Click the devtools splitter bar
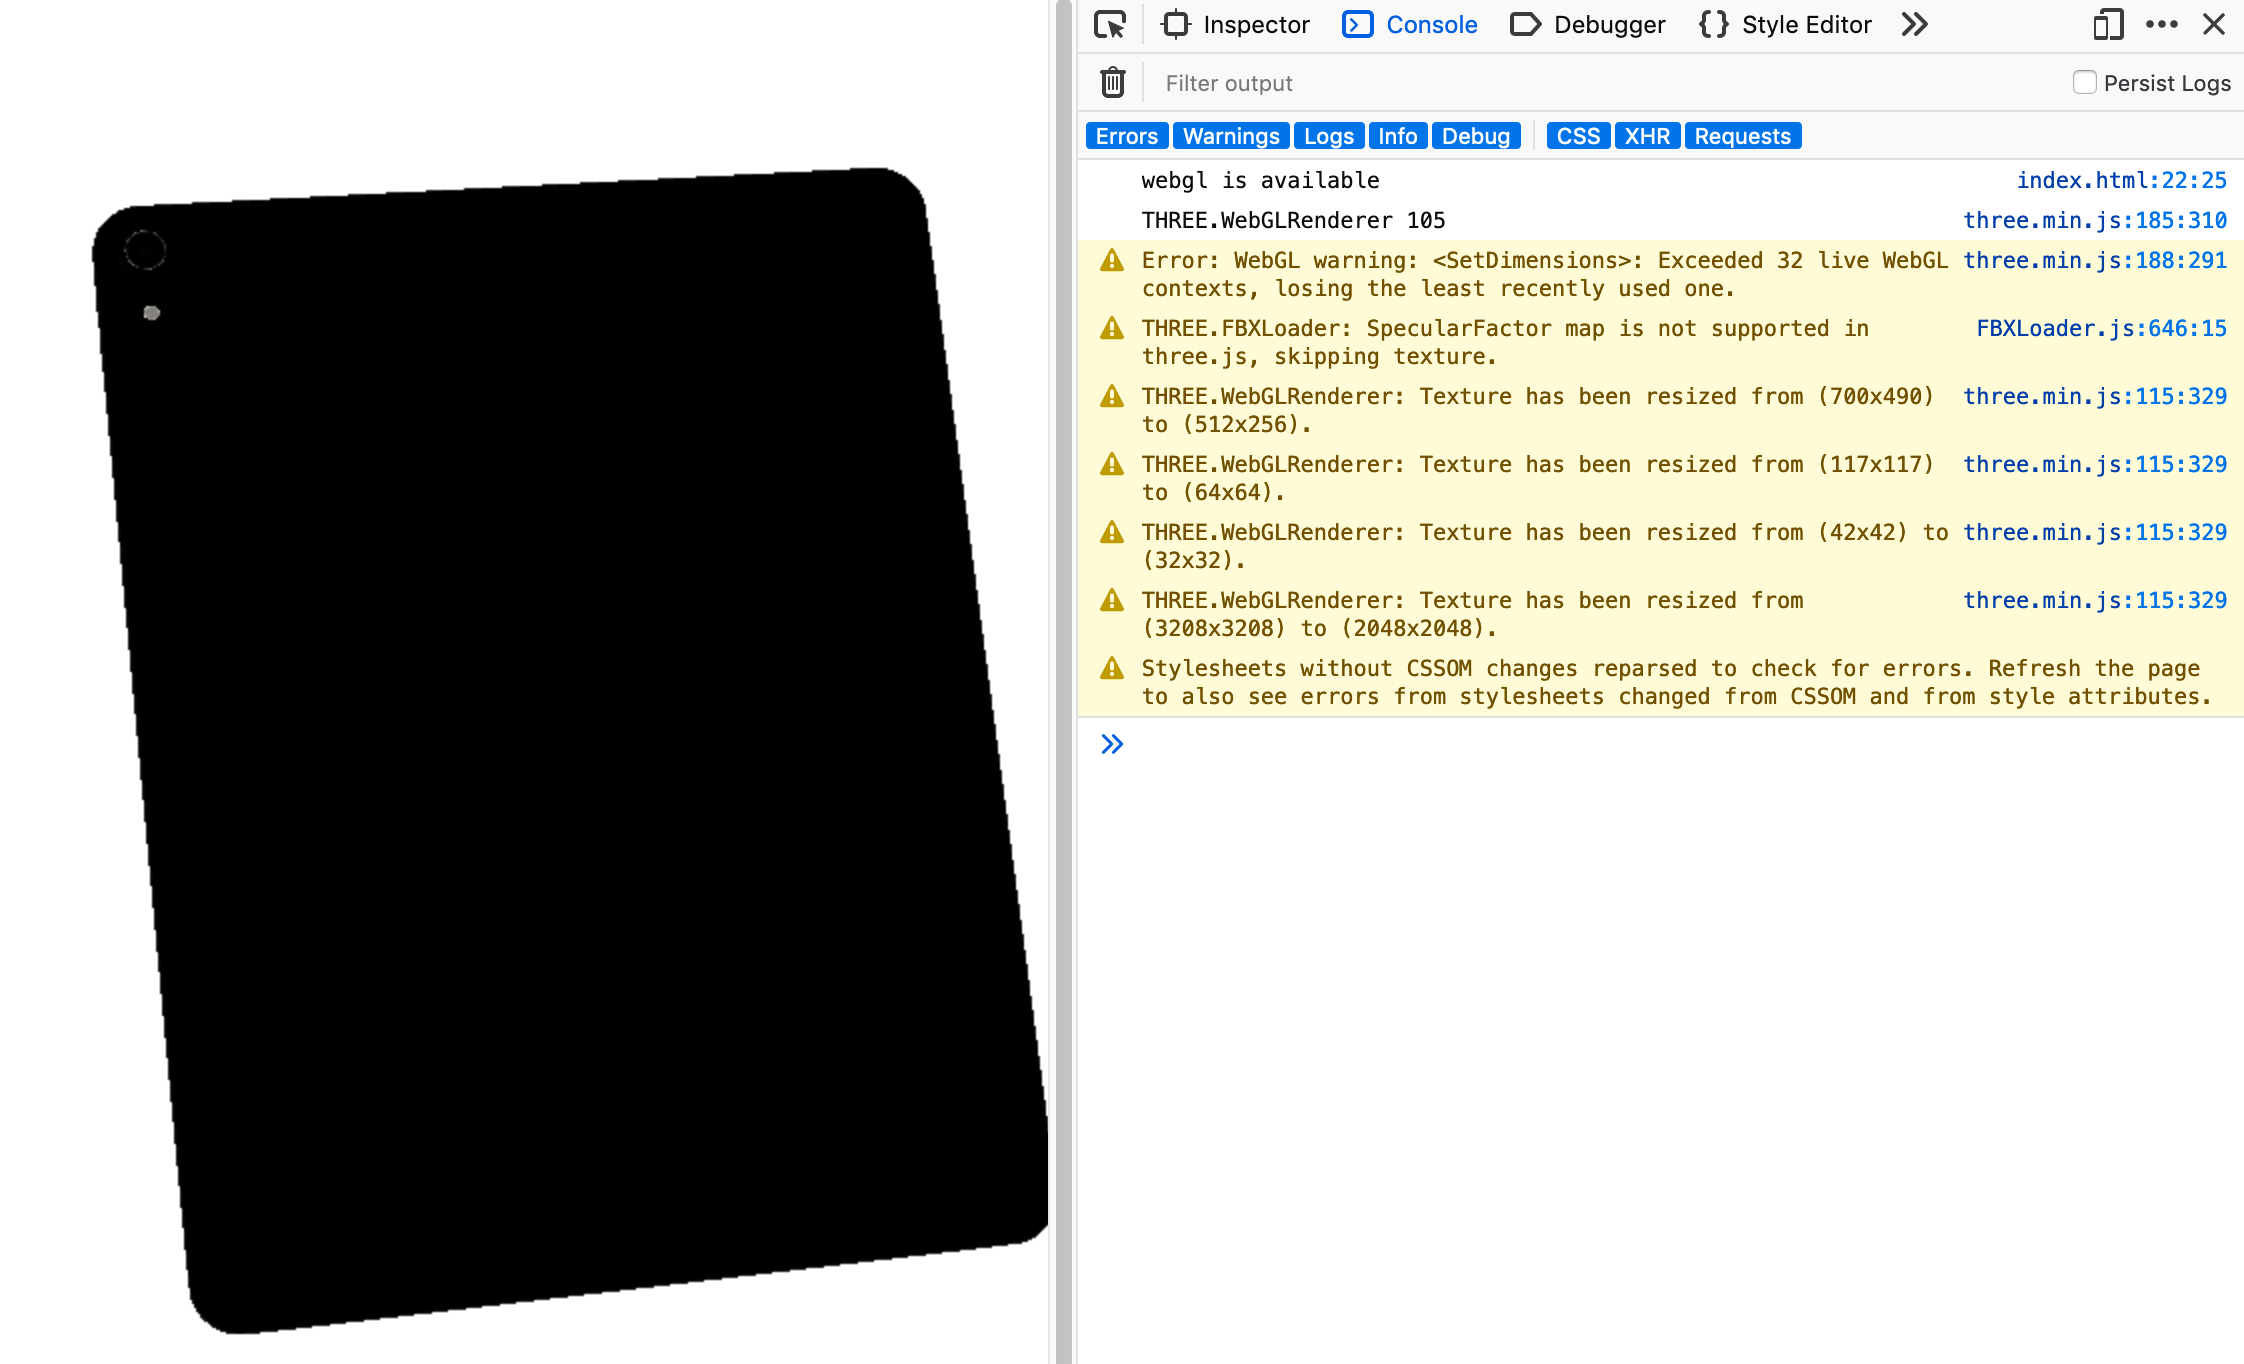Image resolution: width=2244 pixels, height=1364 pixels. coord(1063,682)
